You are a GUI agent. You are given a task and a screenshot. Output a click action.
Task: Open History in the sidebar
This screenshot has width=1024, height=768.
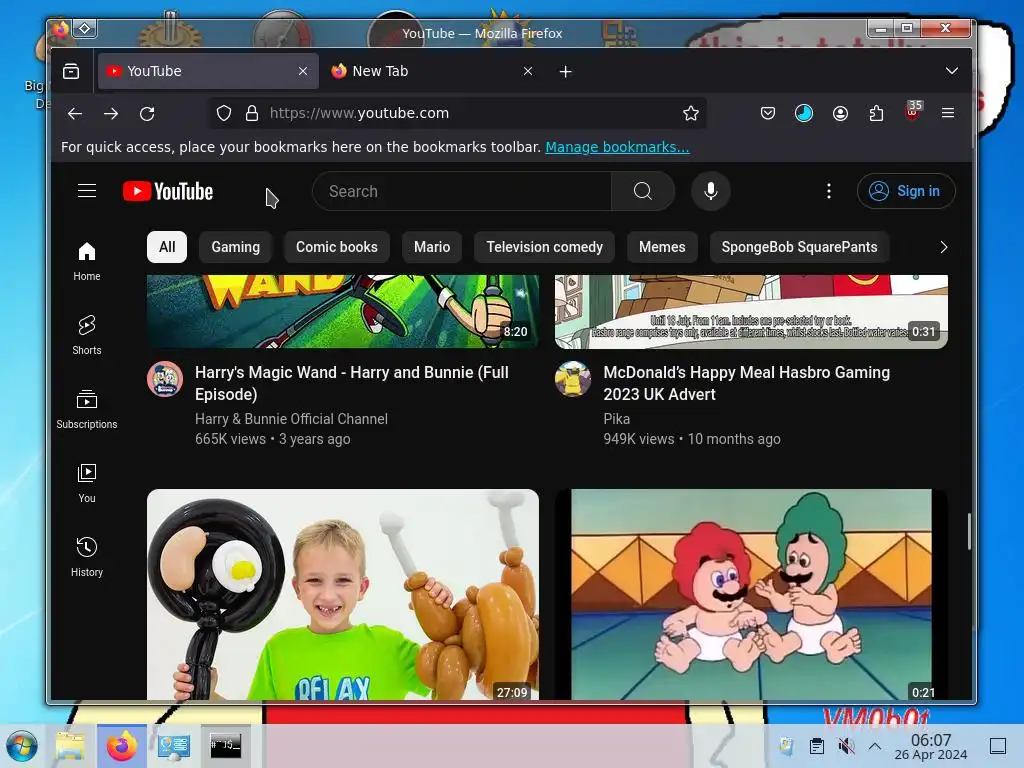(87, 556)
